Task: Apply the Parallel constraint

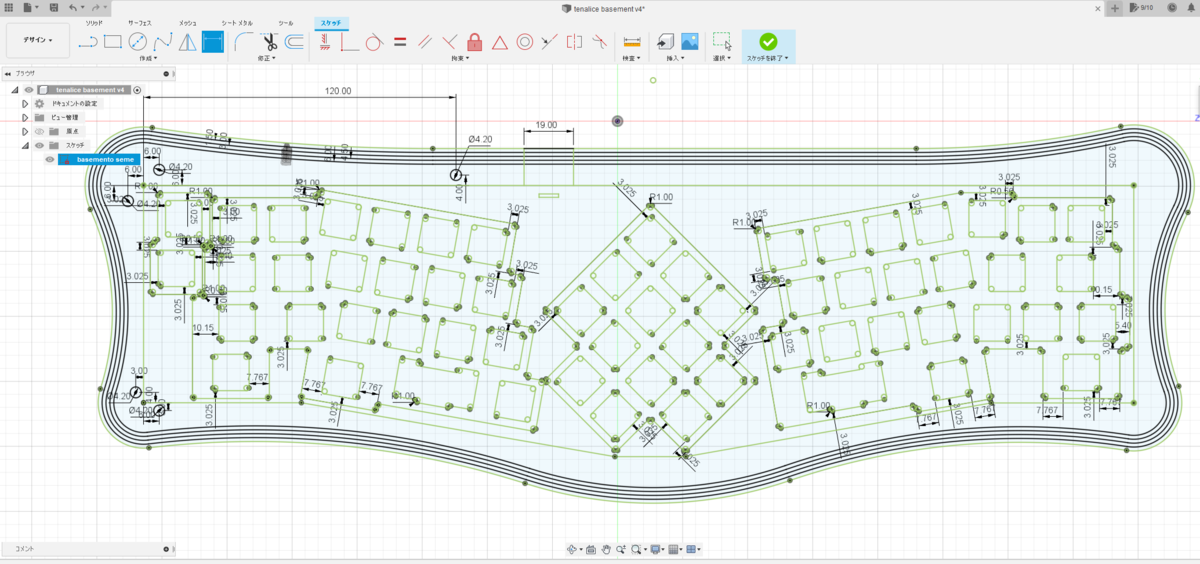Action: tap(425, 42)
